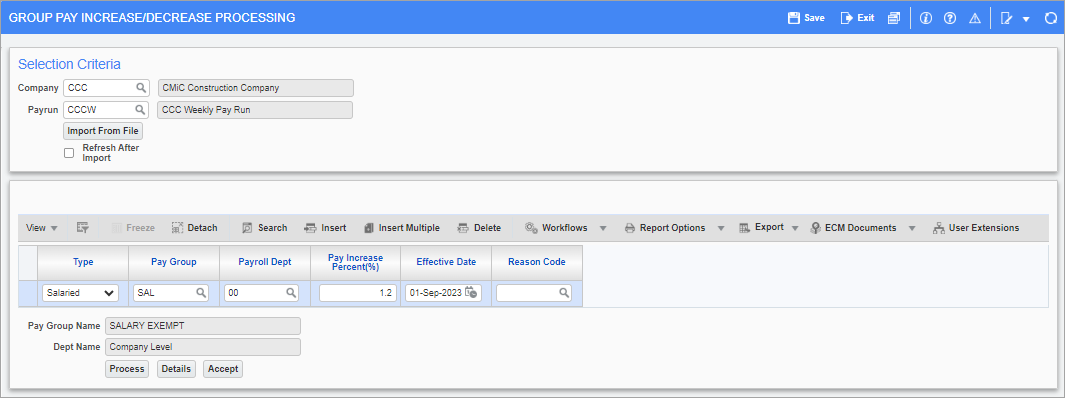The image size is (1065, 398).
Task: Click Insert Multiple
Action: [401, 228]
